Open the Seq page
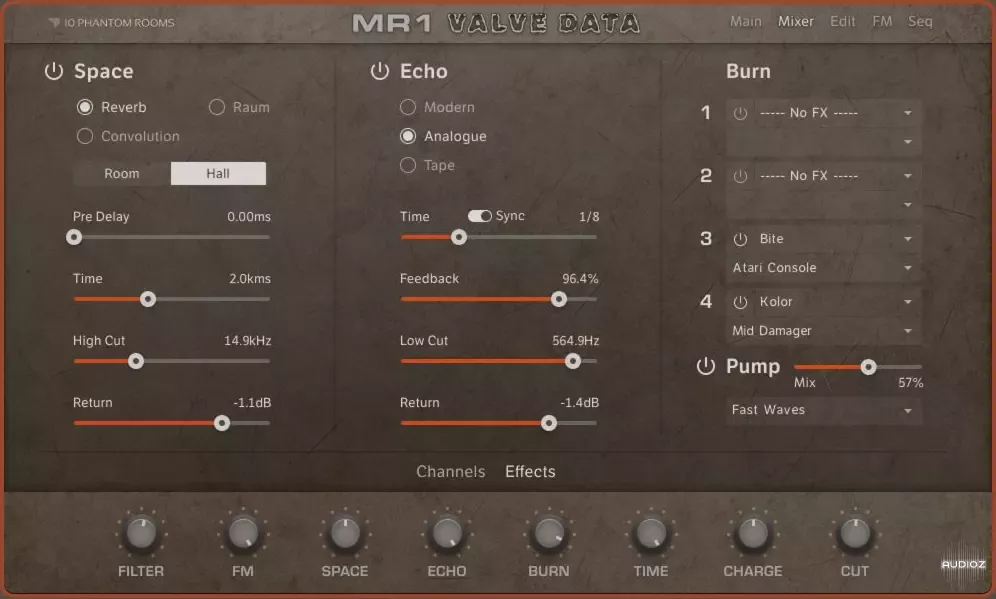The height and width of the screenshot is (599, 996). (920, 21)
